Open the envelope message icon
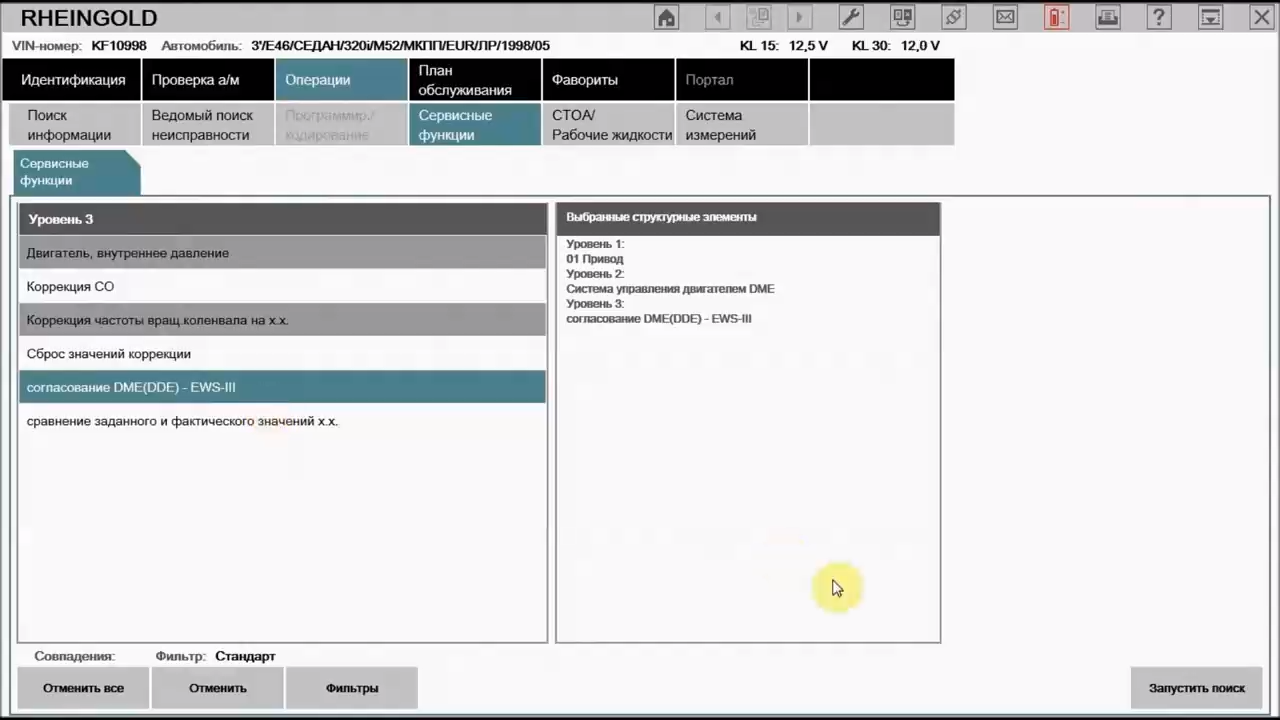The height and width of the screenshot is (720, 1280). [x=1005, y=17]
